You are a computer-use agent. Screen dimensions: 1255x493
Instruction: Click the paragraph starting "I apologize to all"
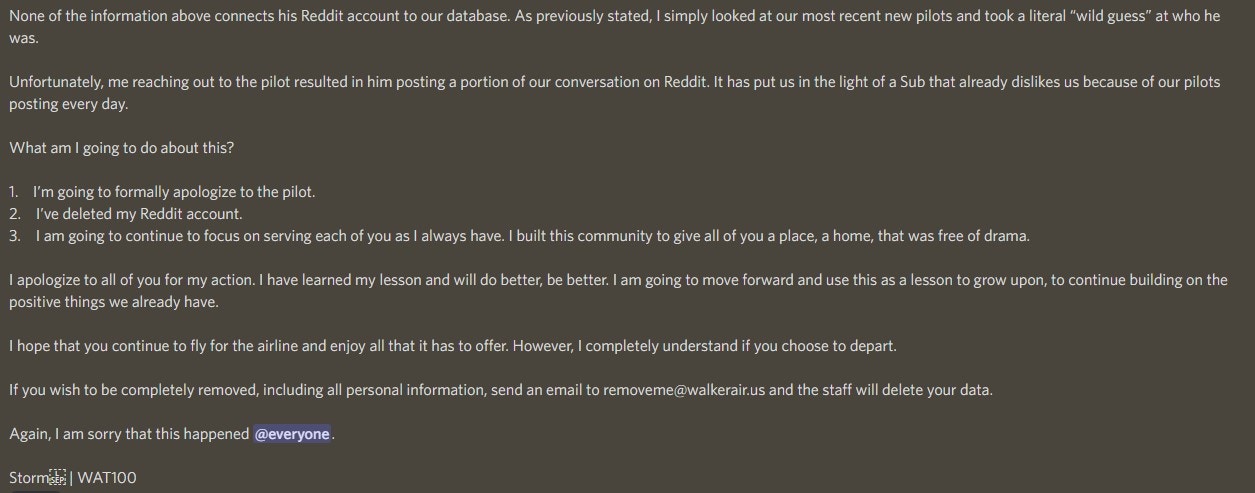point(618,280)
